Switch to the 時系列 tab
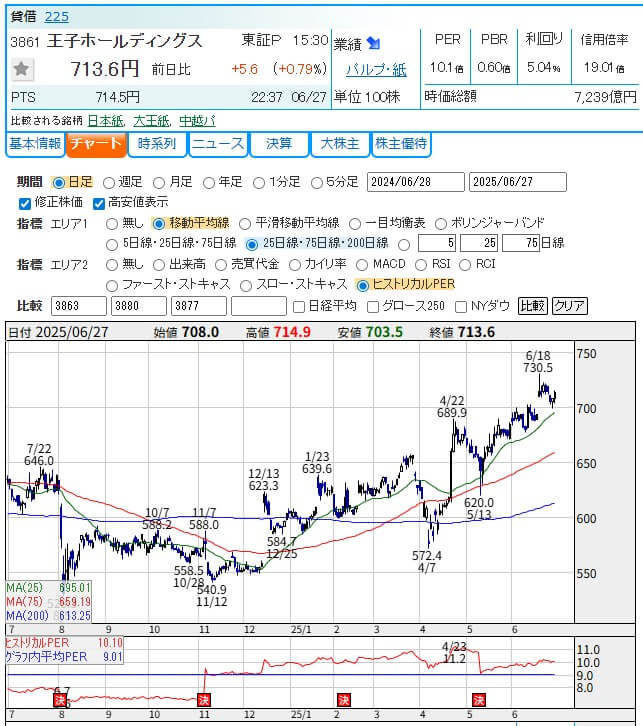The width and height of the screenshot is (643, 726). (x=157, y=144)
